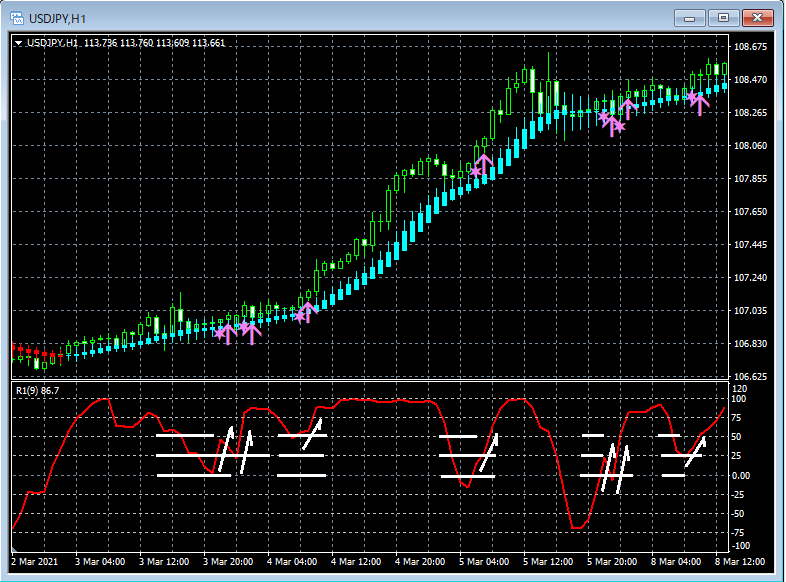Click the 4 Mar 12:00 time axis label
This screenshot has height=582, width=786.
(356, 561)
